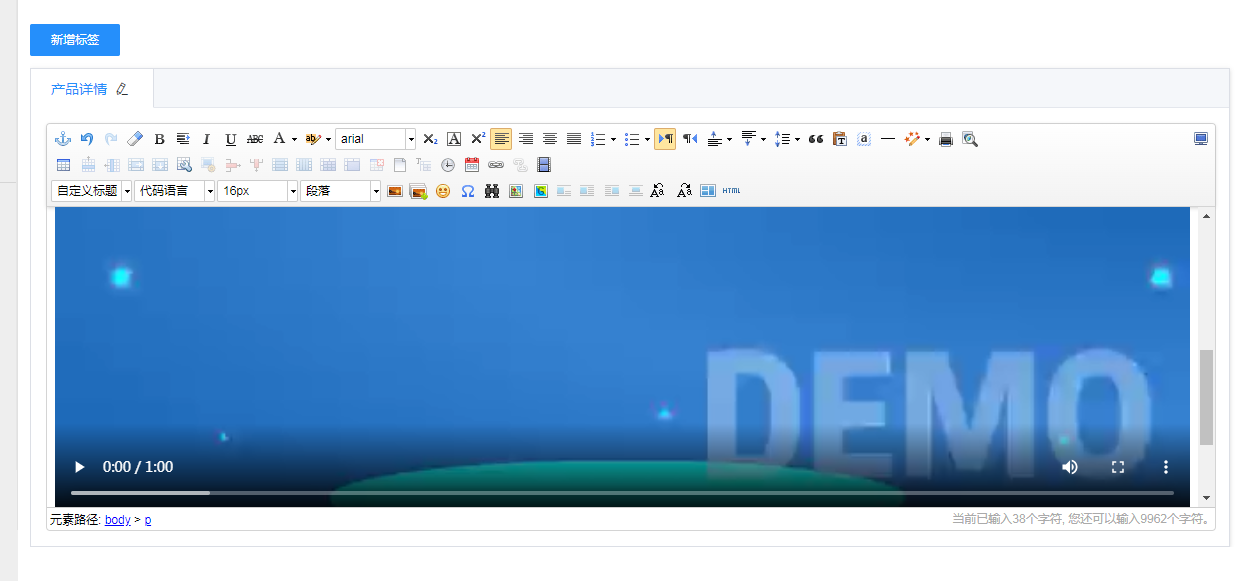Edit the 产品详情 tab name pencil
The width and height of the screenshot is (1252, 581).
click(122, 89)
